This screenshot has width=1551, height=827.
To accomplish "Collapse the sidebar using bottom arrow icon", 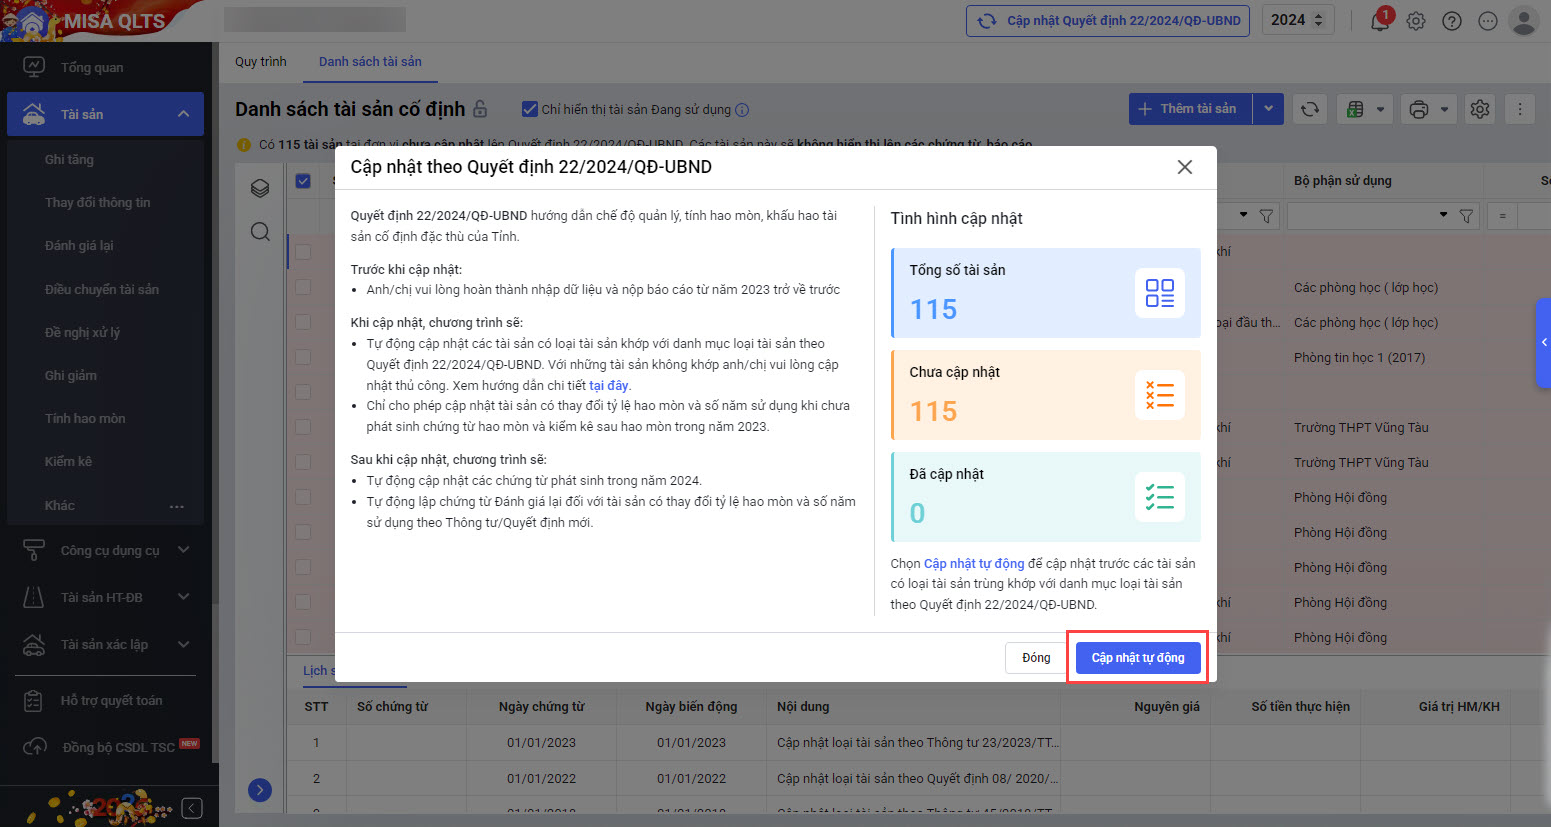I will [x=193, y=808].
